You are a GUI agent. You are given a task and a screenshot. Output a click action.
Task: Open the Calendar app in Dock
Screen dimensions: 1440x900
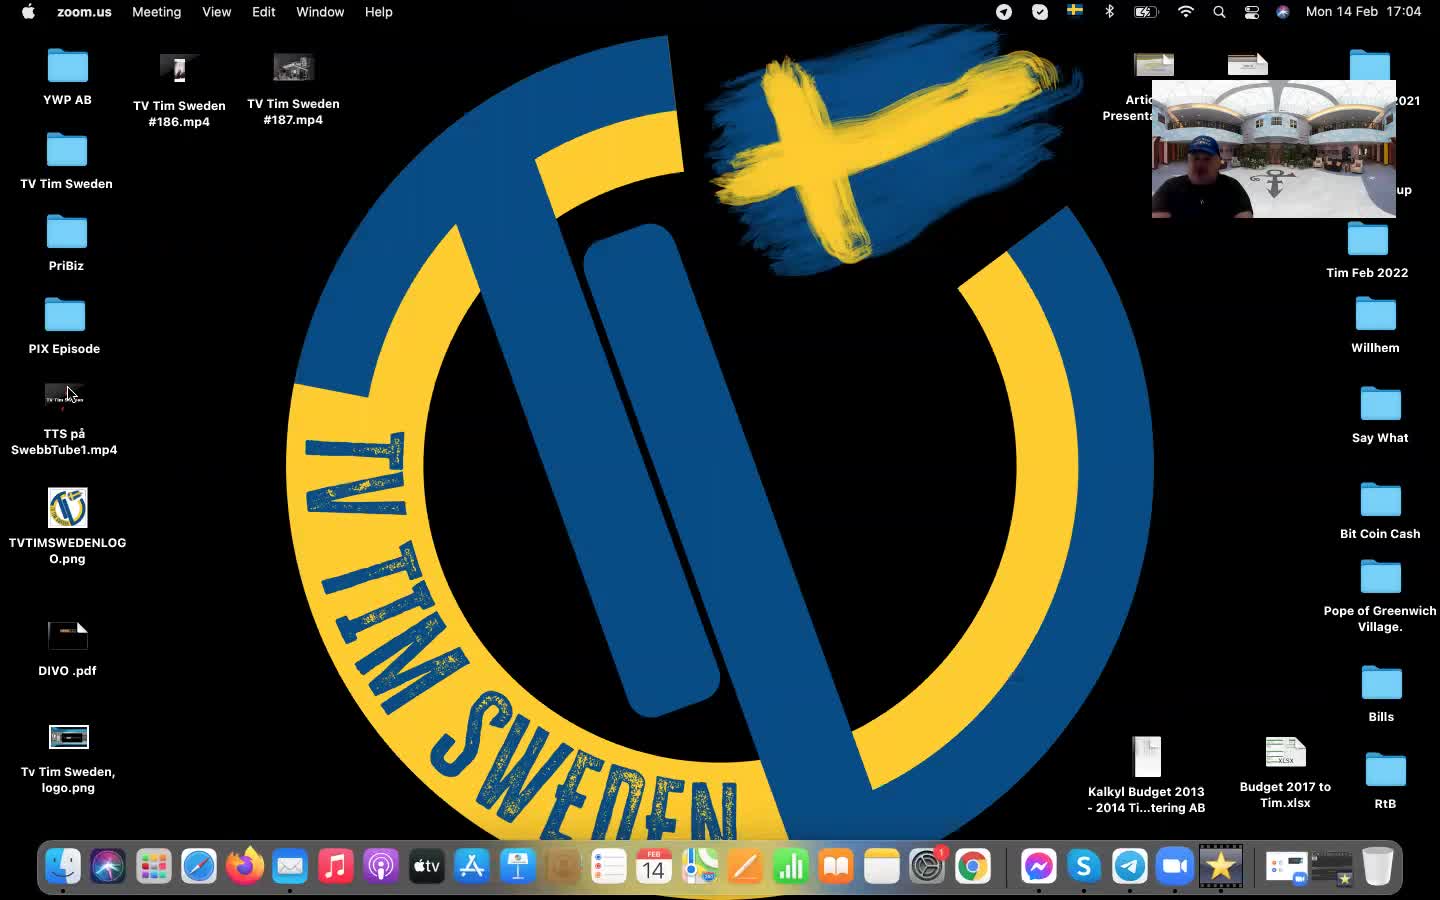(x=654, y=866)
